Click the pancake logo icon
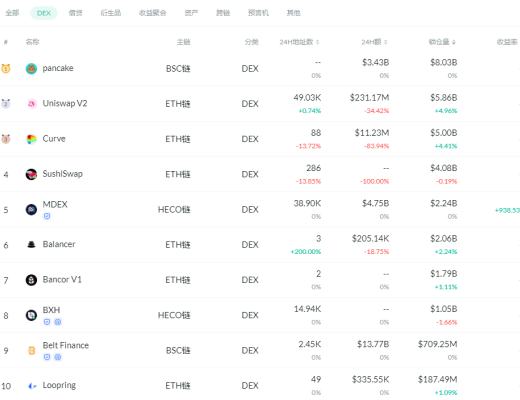The height and width of the screenshot is (400, 520). point(31,69)
